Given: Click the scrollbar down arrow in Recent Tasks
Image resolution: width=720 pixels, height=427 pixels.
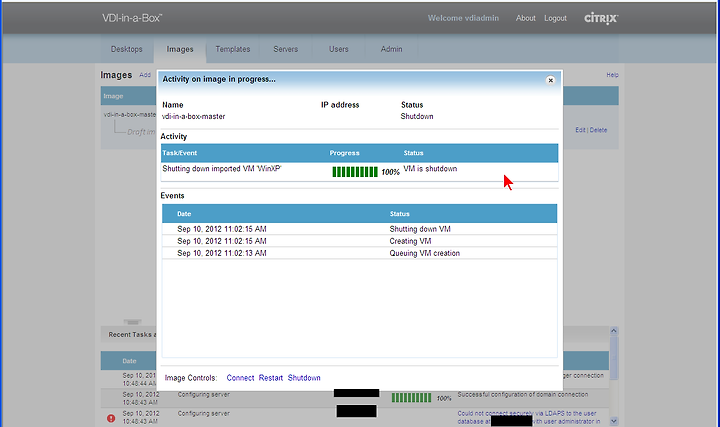Looking at the screenshot, I should pos(614,421).
